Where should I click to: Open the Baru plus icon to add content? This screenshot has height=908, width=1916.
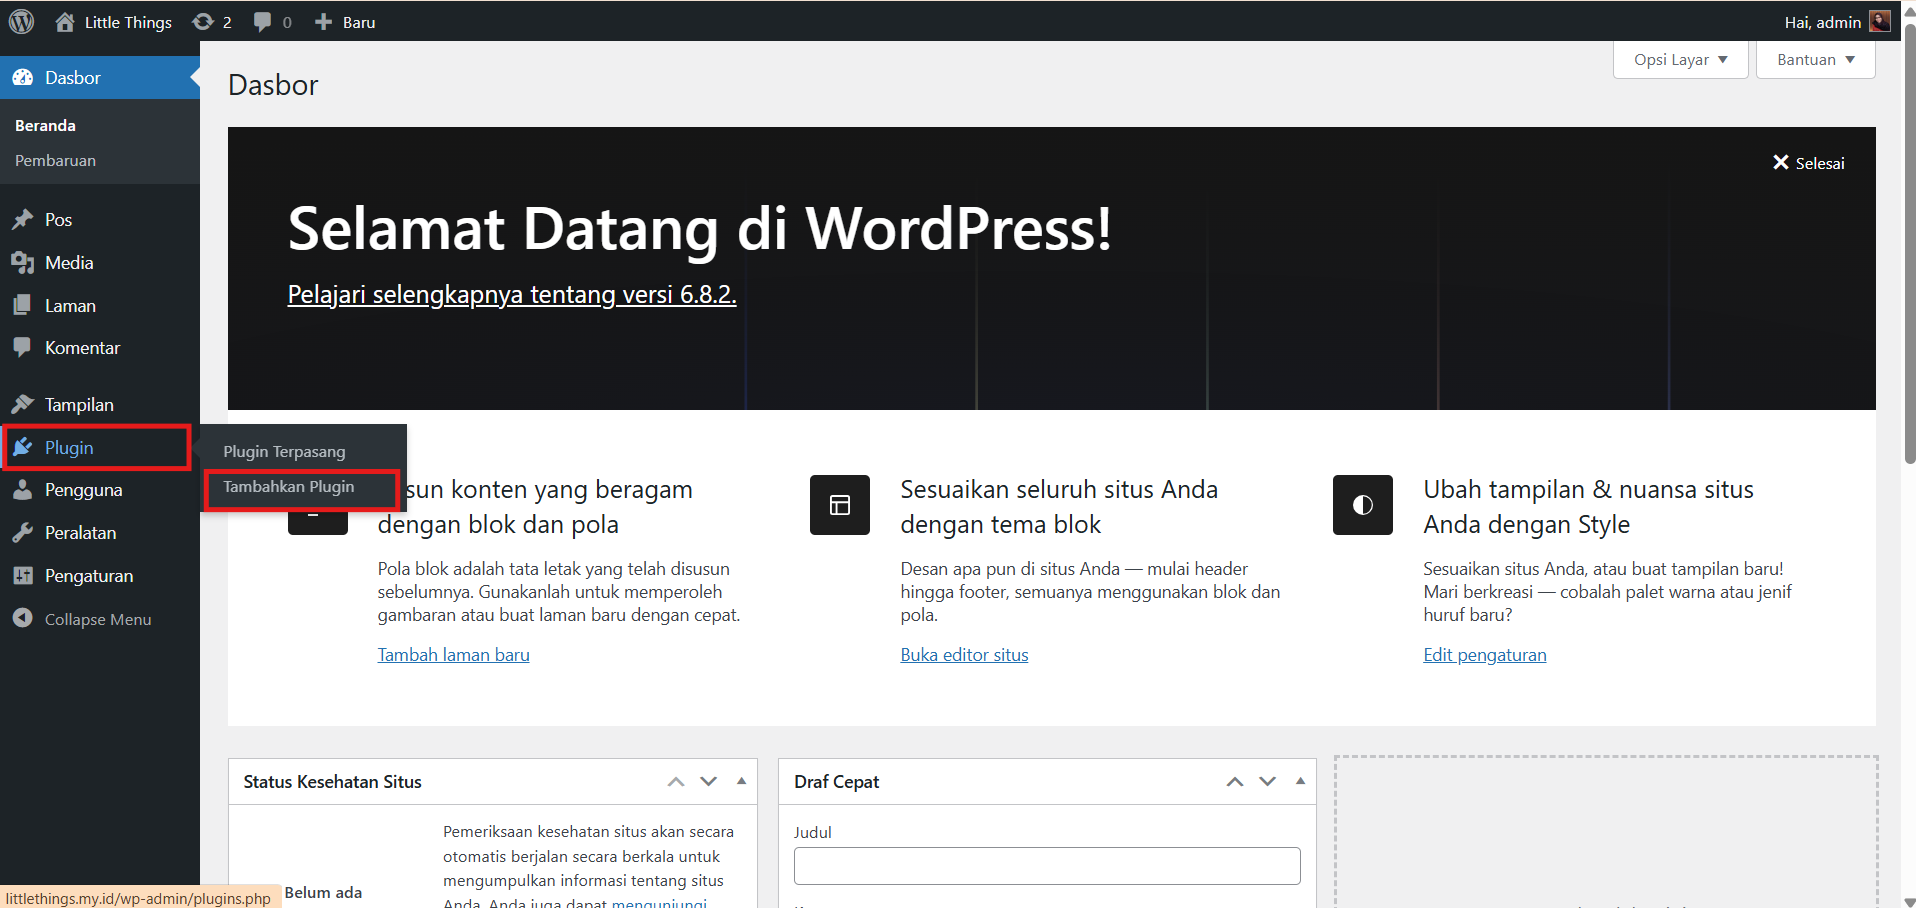click(321, 21)
